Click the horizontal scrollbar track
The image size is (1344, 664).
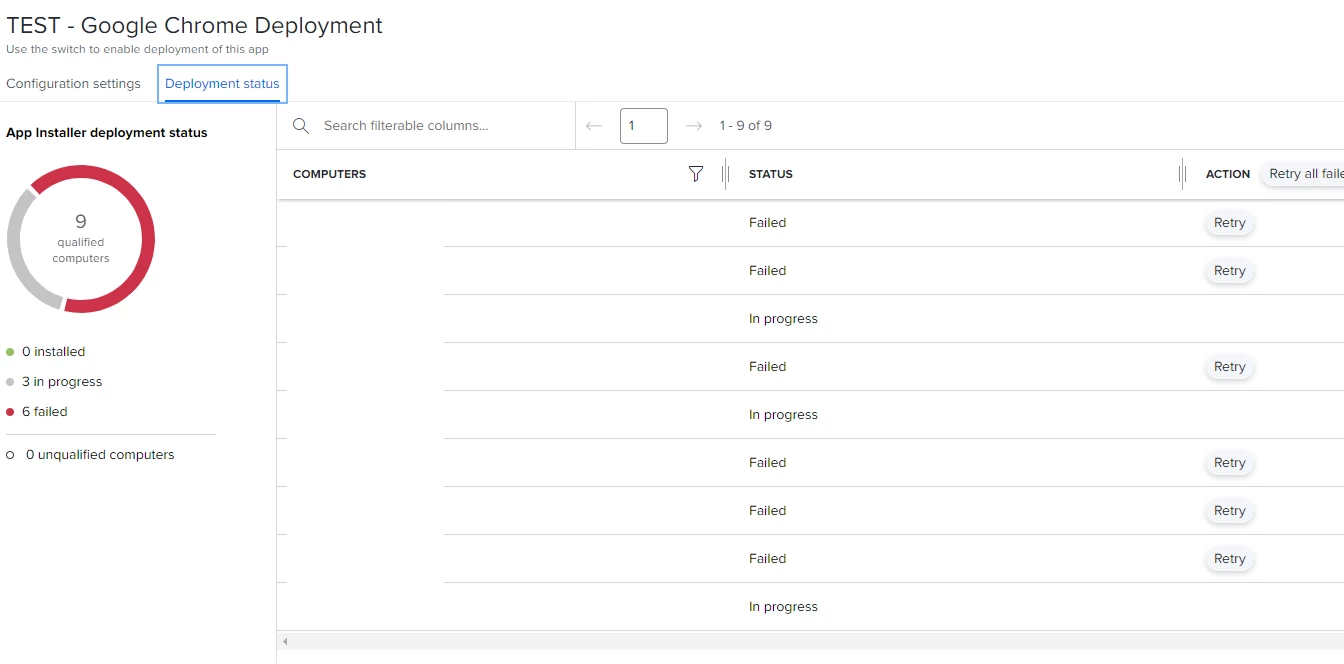(817, 641)
